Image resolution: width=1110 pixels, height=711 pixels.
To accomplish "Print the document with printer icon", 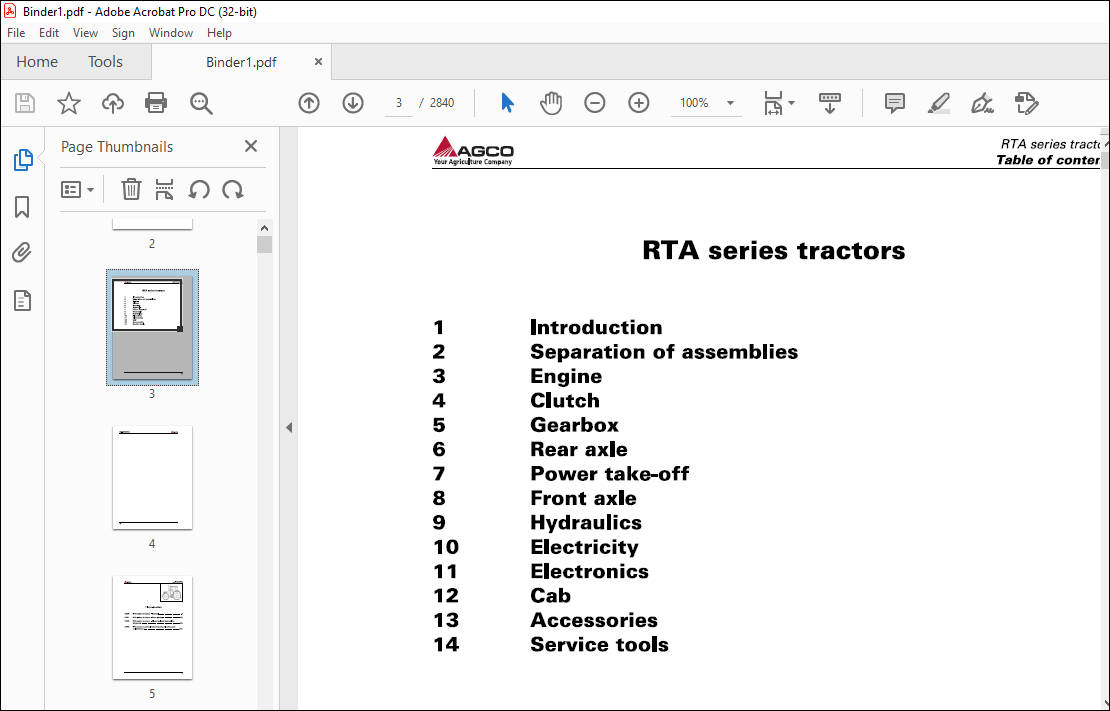I will click(156, 103).
